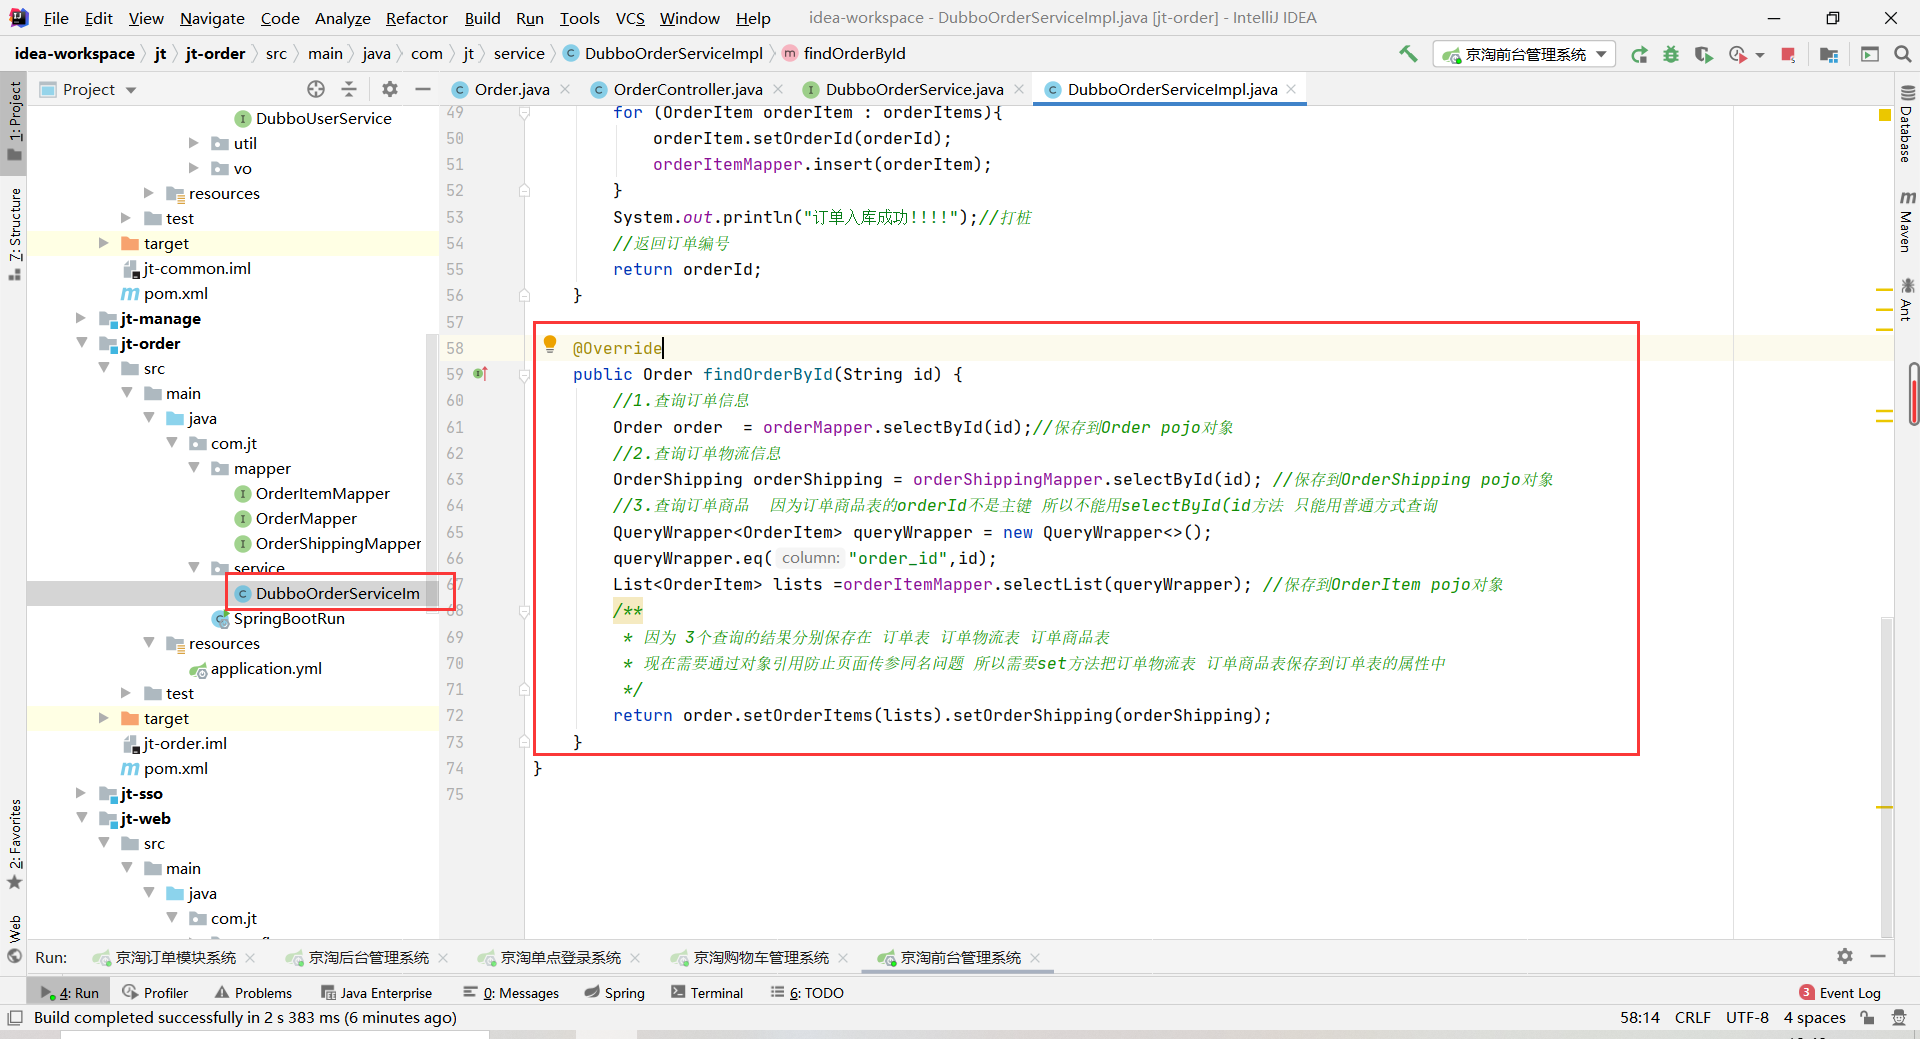Image resolution: width=1920 pixels, height=1039 pixels.
Task: Click the Run with Coverage icon
Action: point(1703,54)
